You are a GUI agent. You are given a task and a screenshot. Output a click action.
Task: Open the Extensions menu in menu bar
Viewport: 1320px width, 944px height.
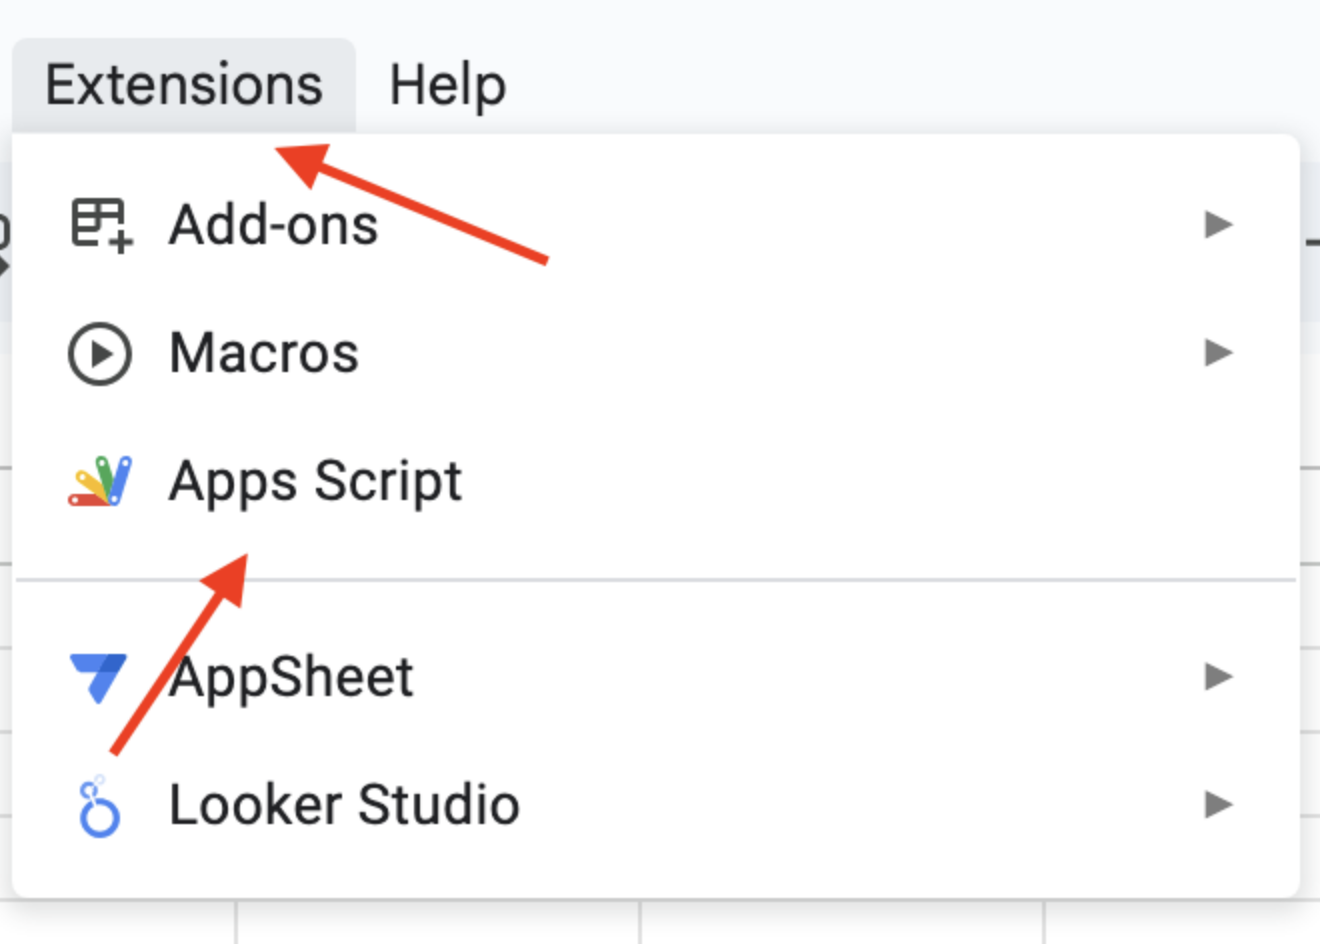[x=184, y=85]
